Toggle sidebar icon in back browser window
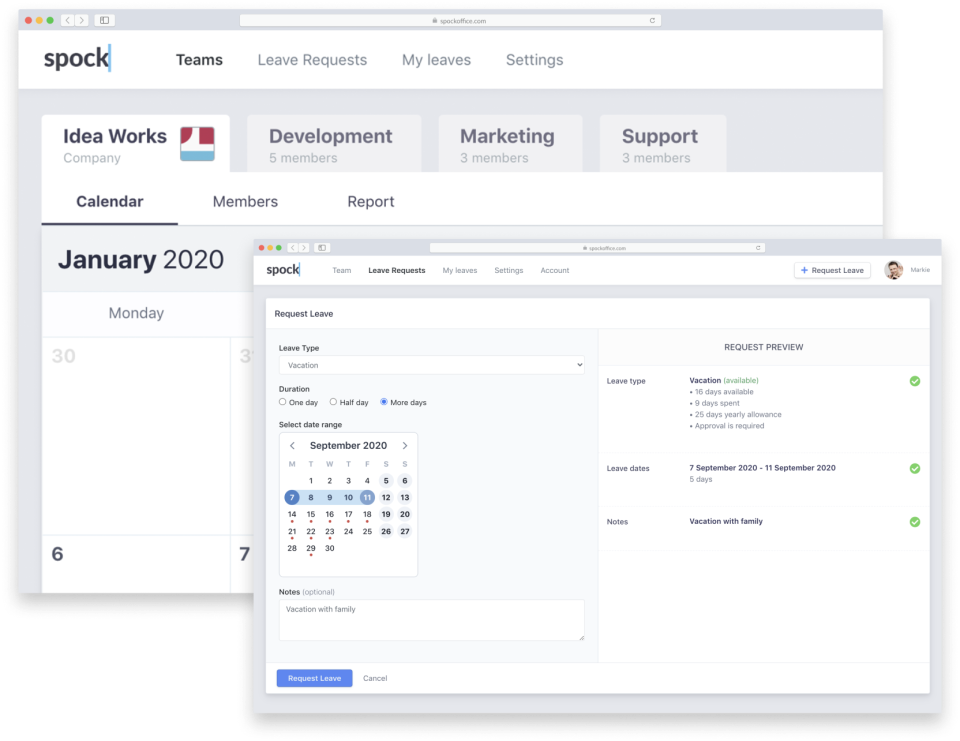The height and width of the screenshot is (741, 960). [105, 20]
